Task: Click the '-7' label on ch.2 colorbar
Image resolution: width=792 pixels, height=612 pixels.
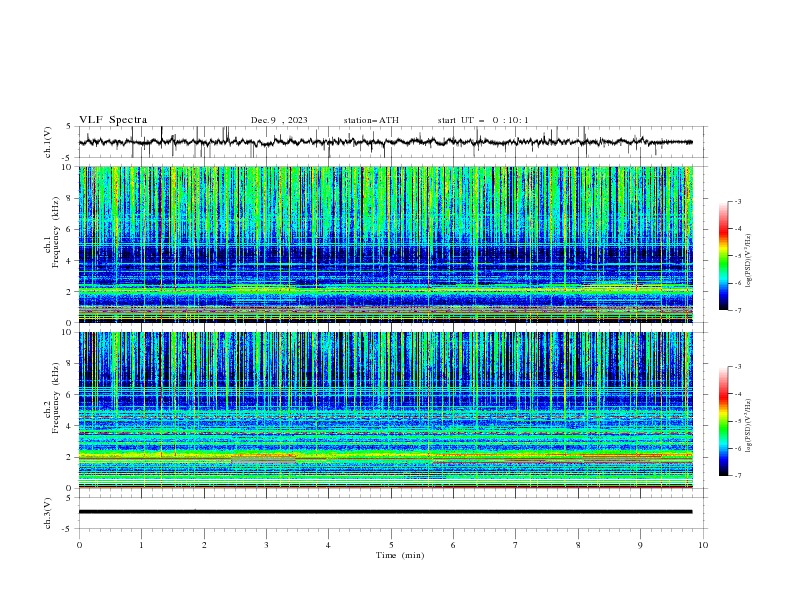Action: tap(738, 476)
